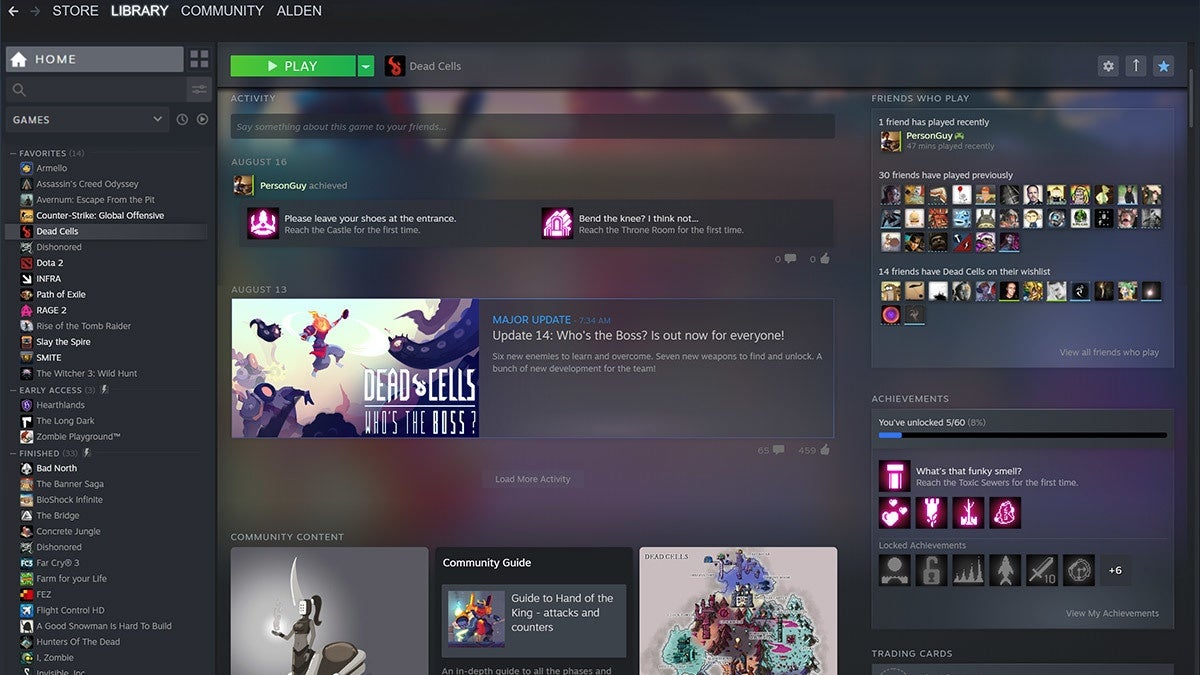
Task: Open the grid view icon beside Home
Action: tap(199, 58)
